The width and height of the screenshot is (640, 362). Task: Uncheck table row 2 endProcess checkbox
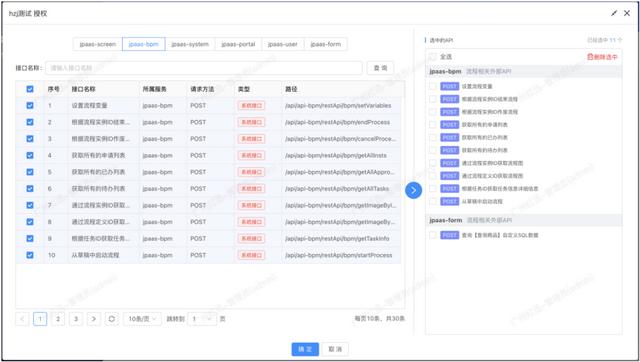pyautogui.click(x=30, y=122)
